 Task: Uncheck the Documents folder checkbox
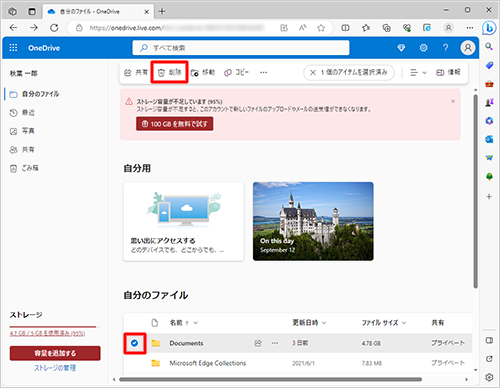pyautogui.click(x=134, y=343)
